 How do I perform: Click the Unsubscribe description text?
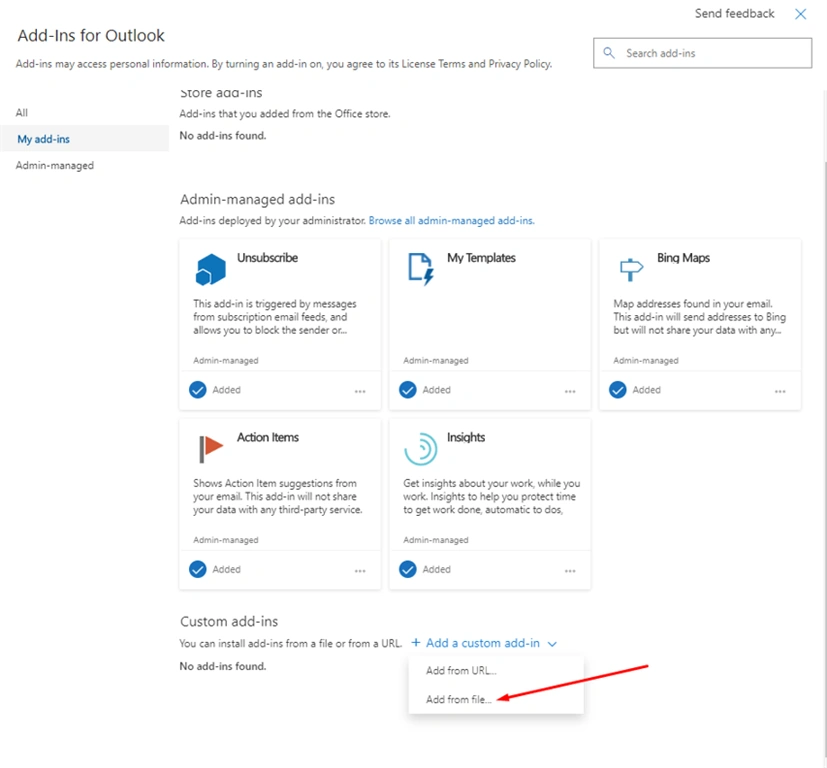(274, 317)
